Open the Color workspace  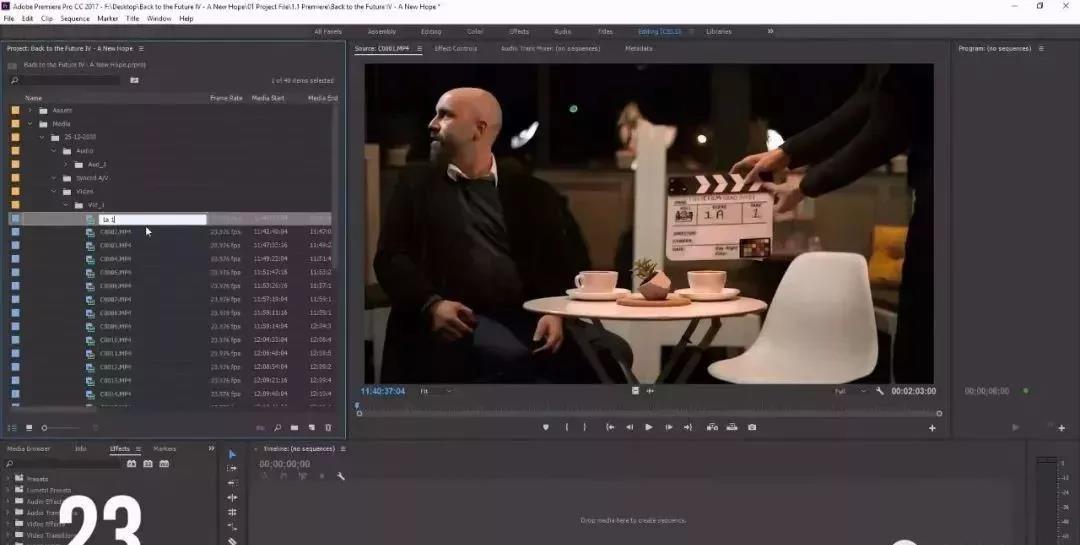pos(475,31)
